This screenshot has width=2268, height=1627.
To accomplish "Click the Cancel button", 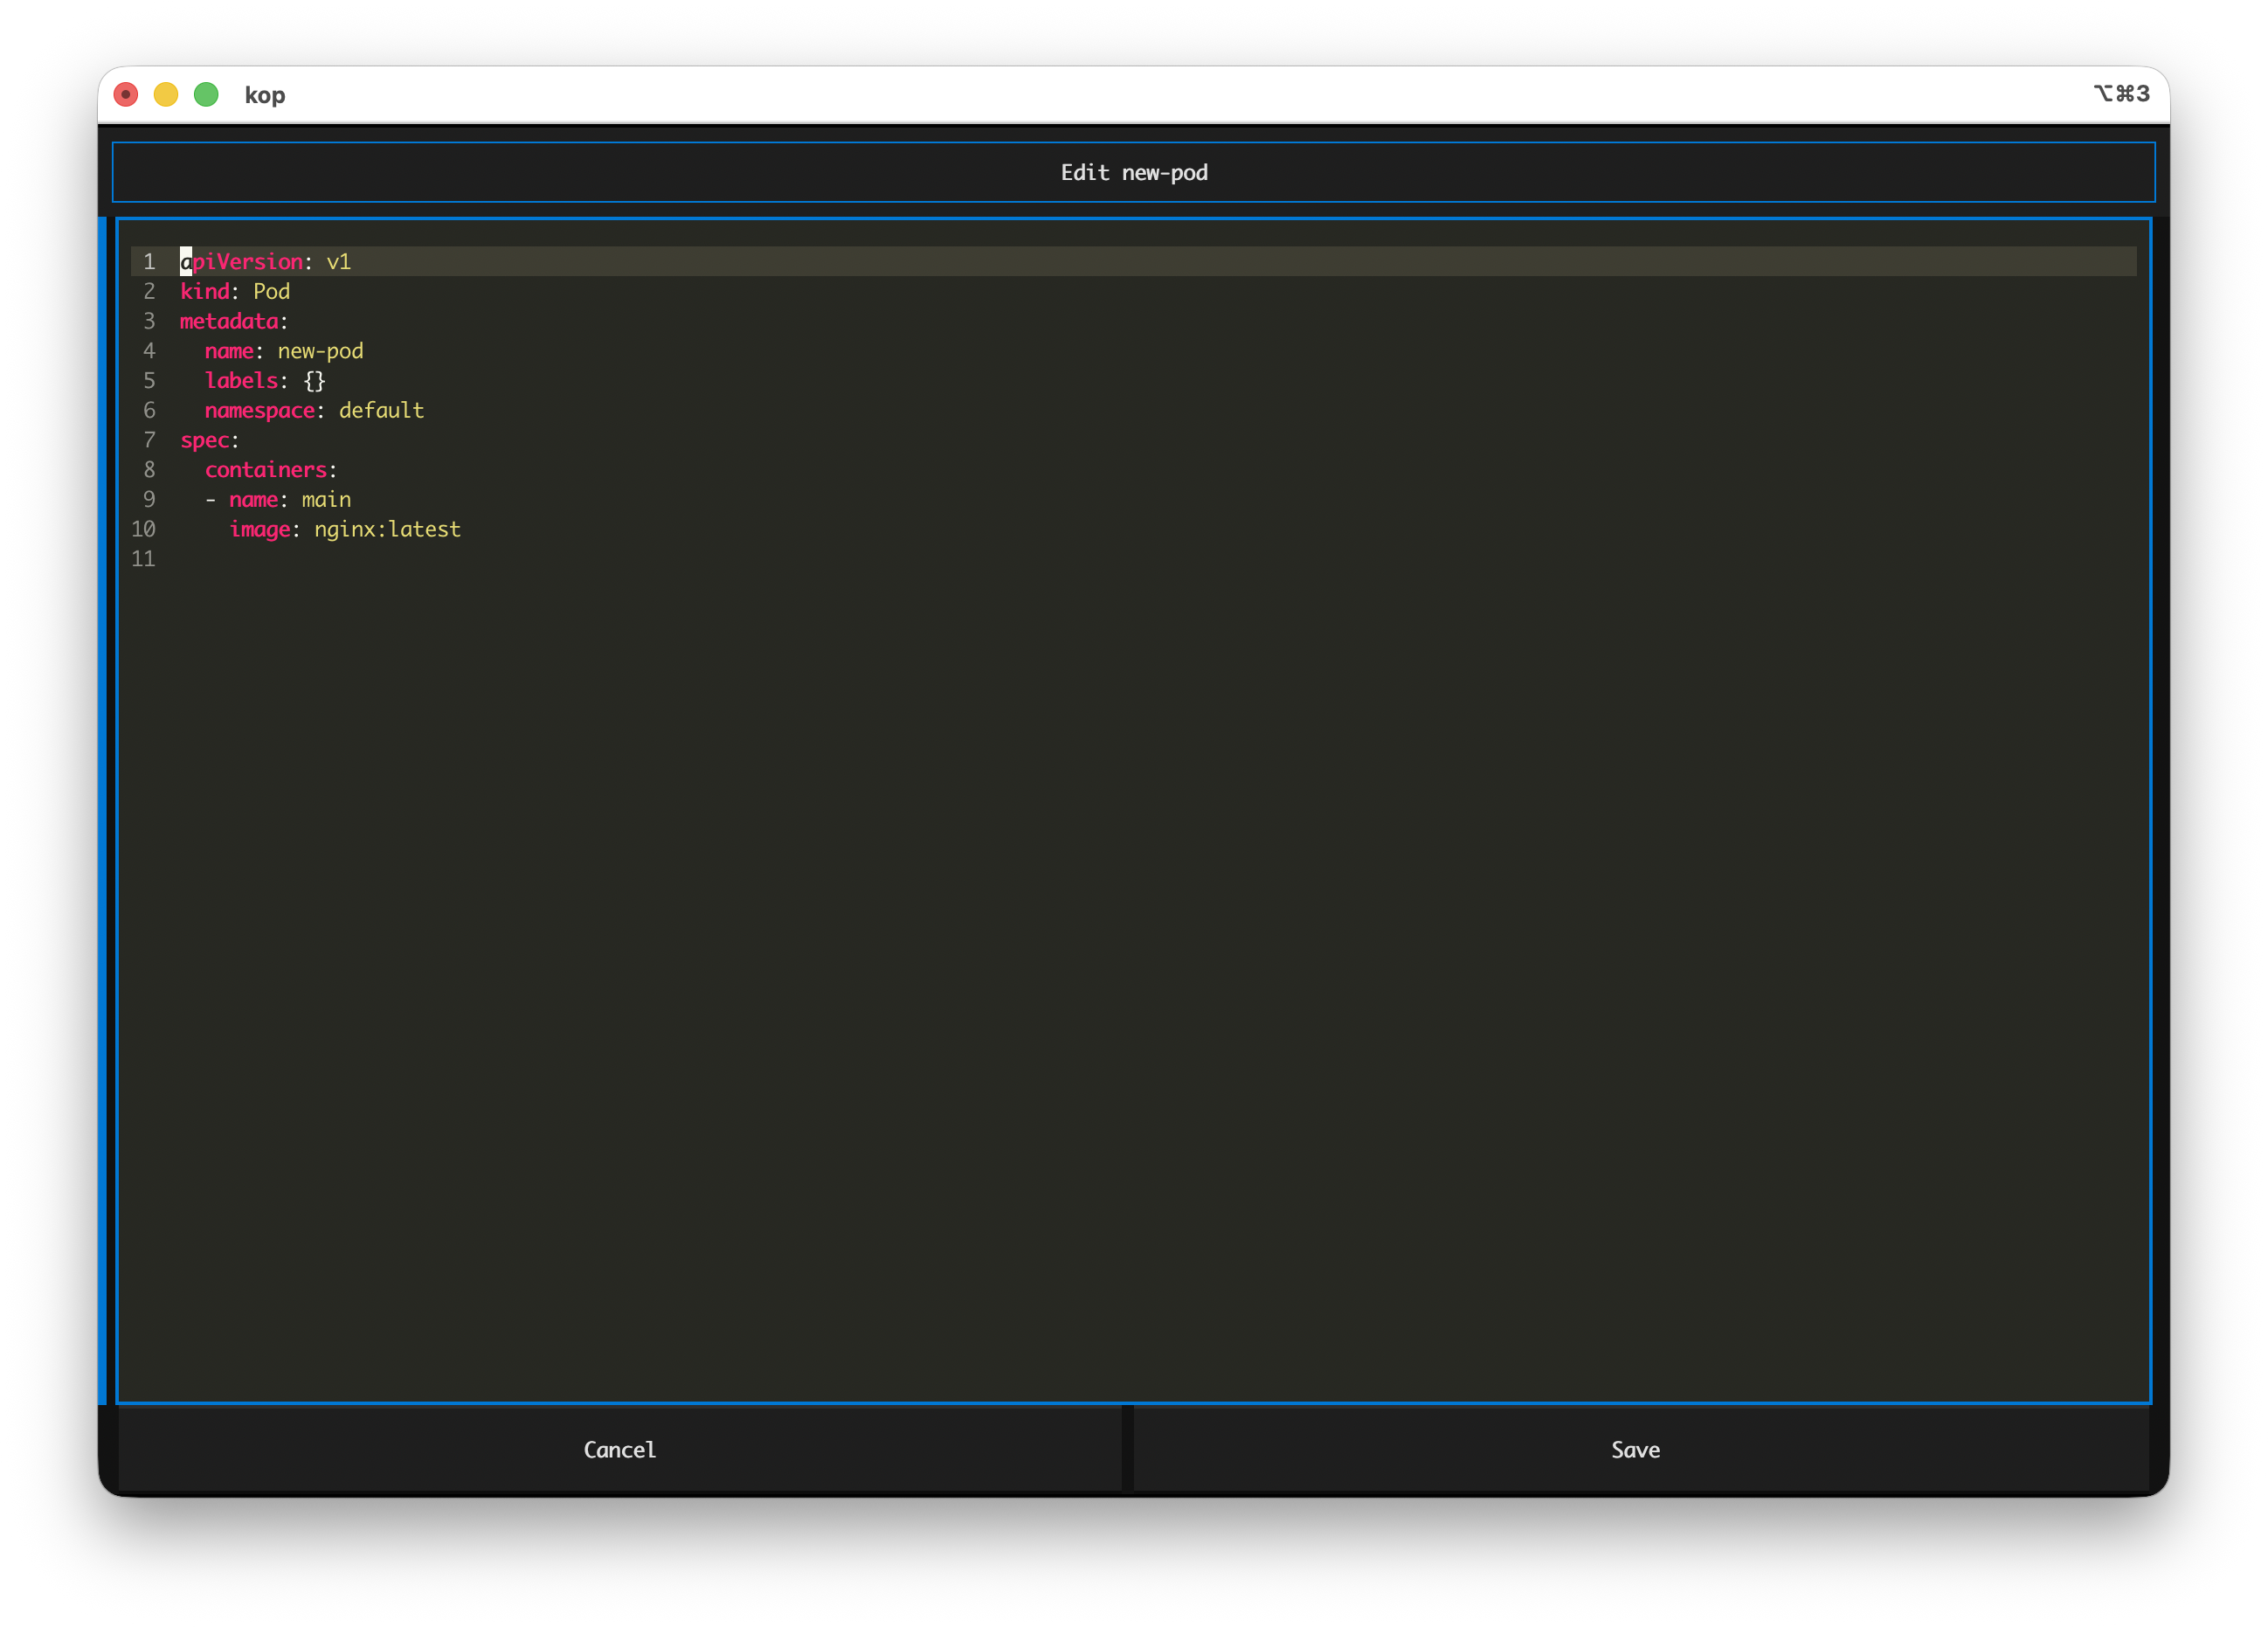I will pos(620,1449).
